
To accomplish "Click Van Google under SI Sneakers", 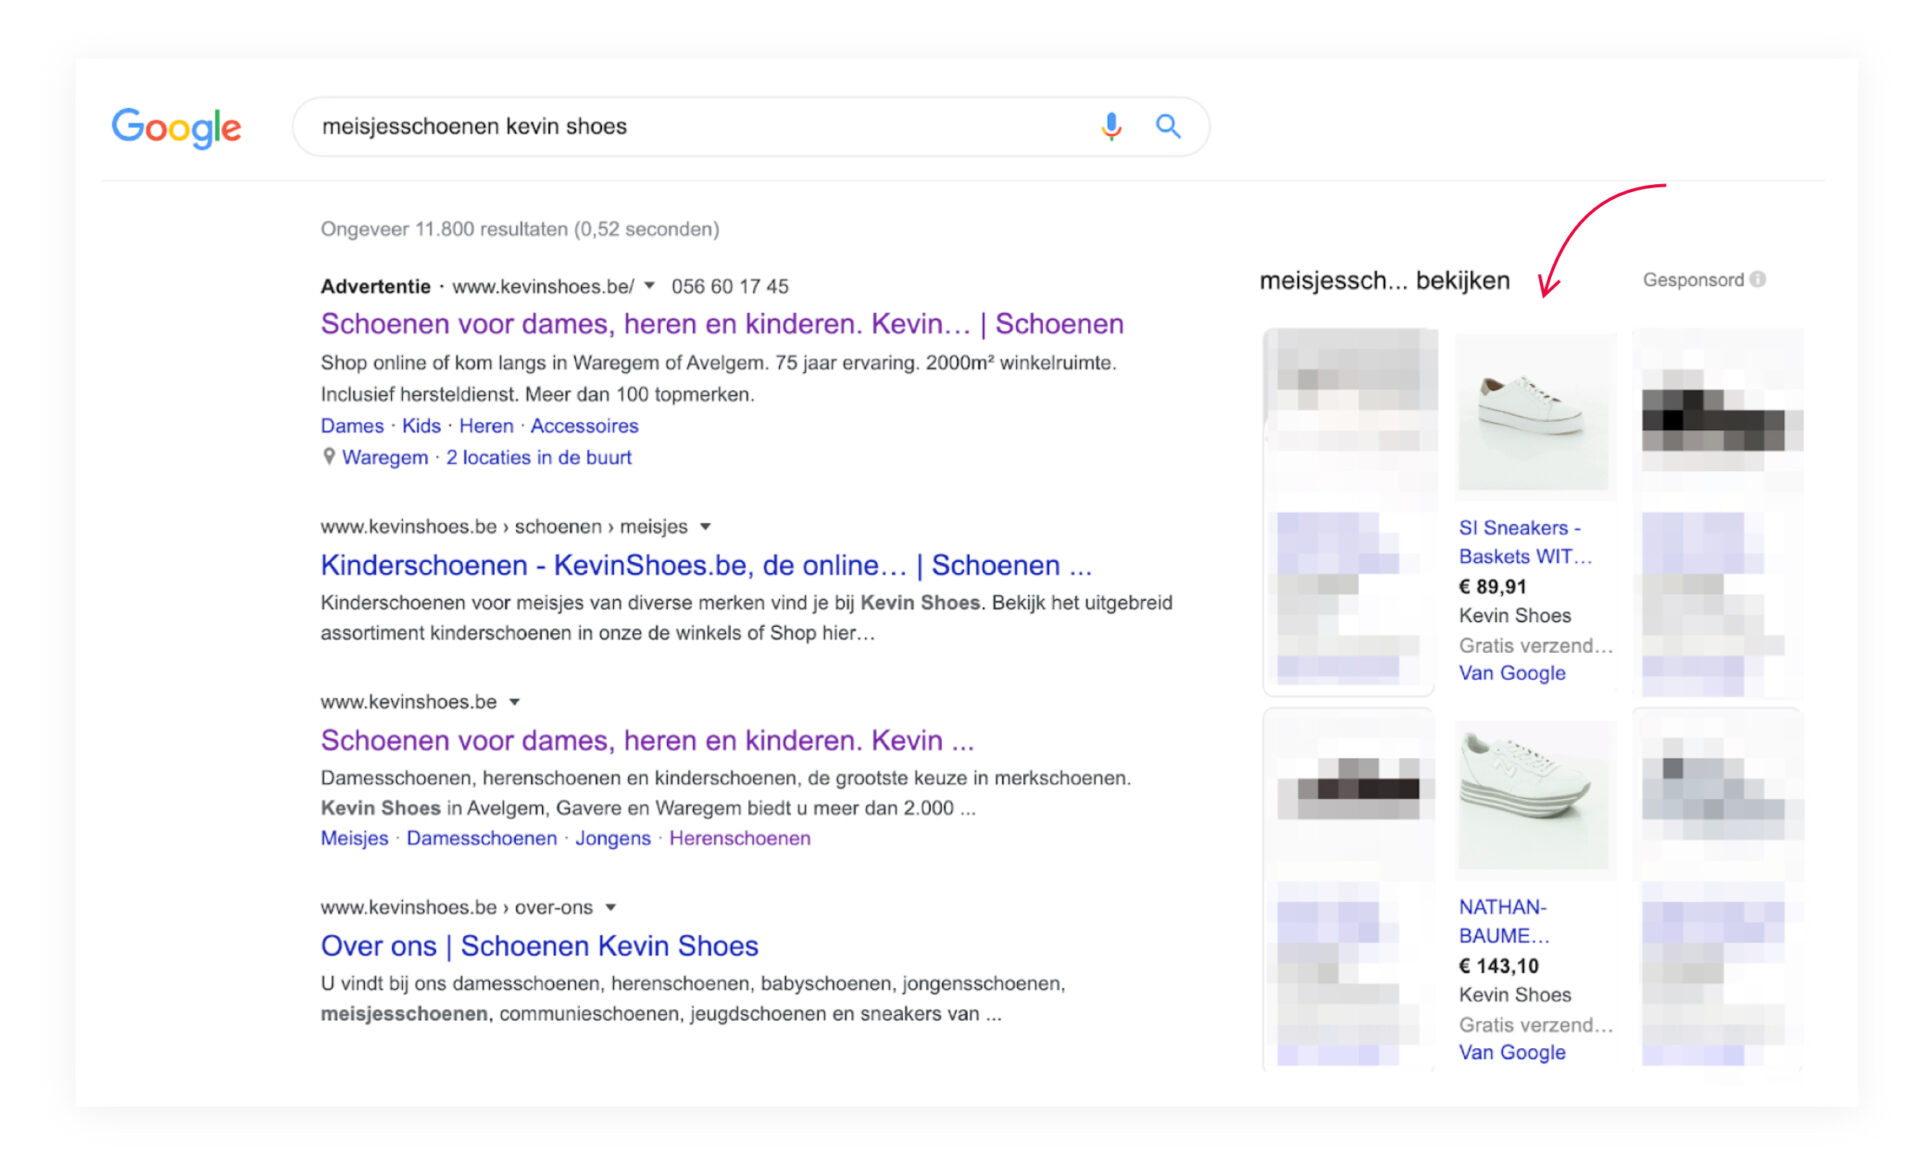I will (x=1512, y=673).
